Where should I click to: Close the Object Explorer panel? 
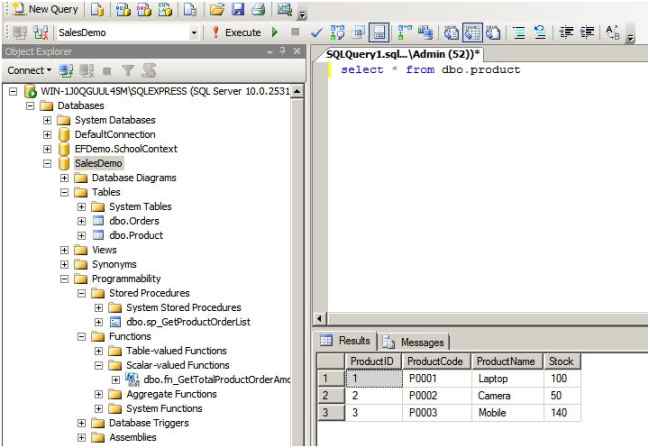[297, 51]
